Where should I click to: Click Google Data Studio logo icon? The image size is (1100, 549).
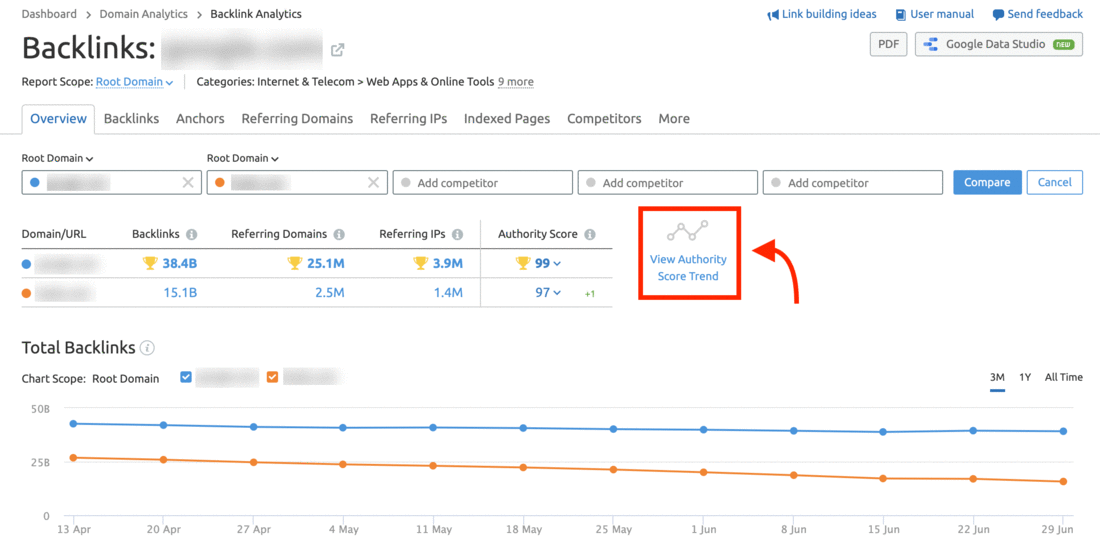(931, 44)
